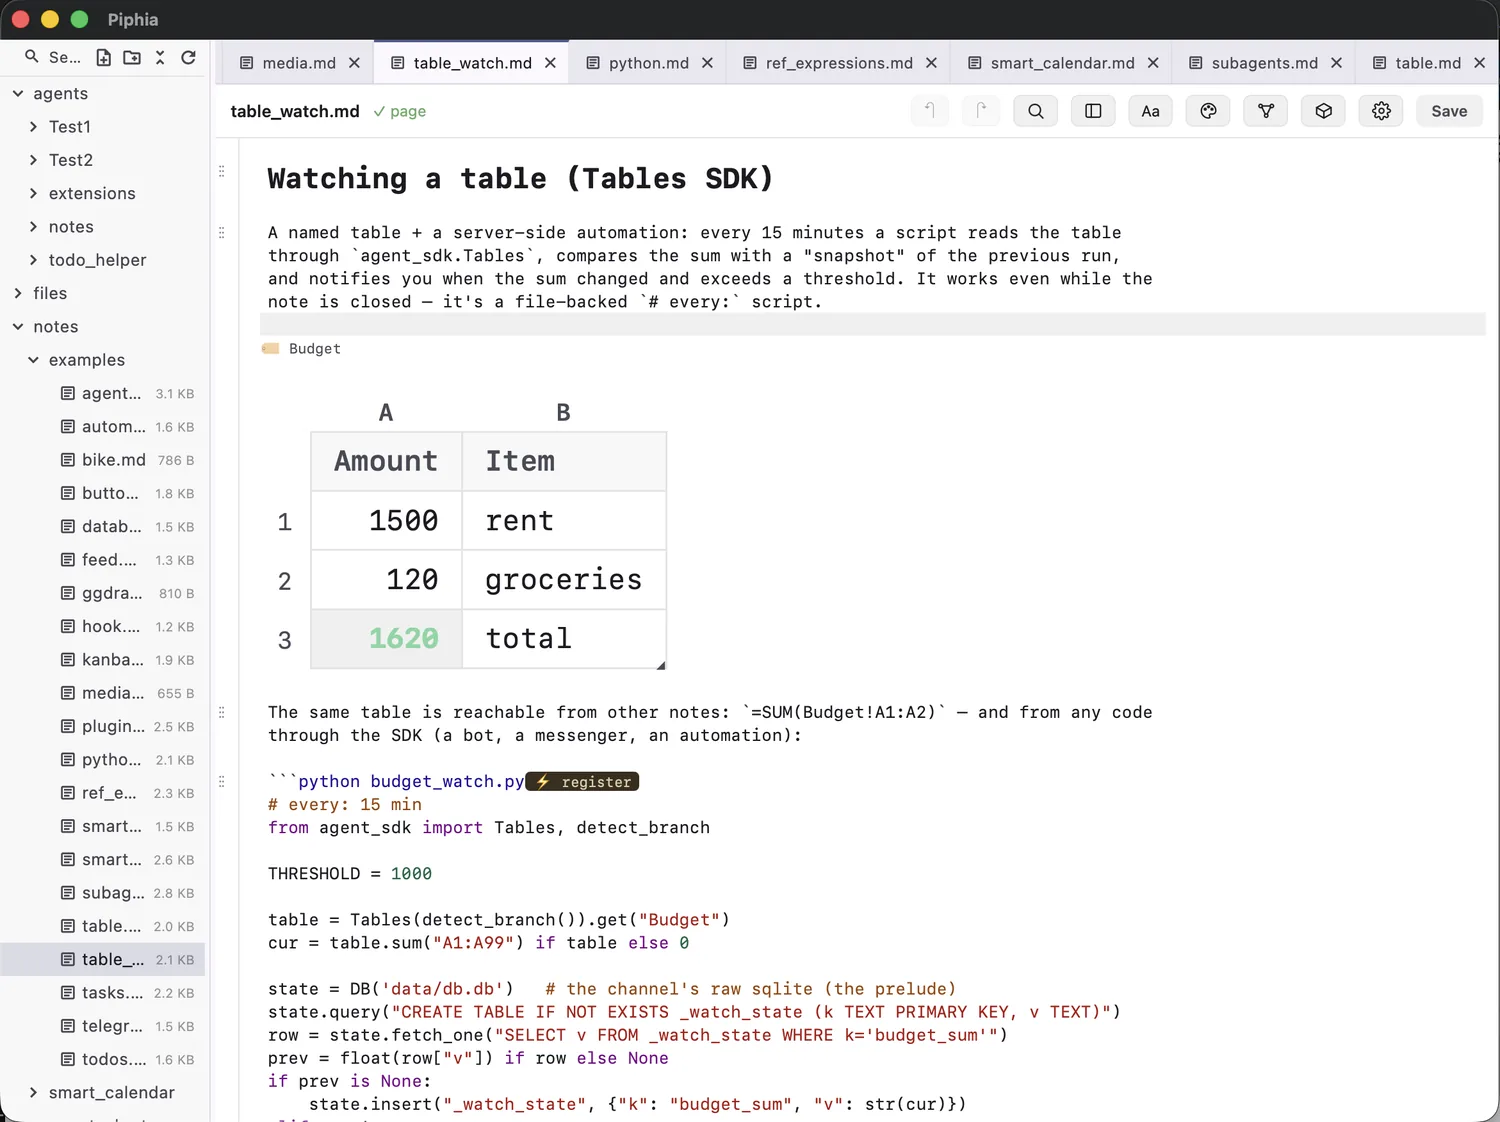This screenshot has height=1122, width=1500.
Task: Click the table resize handle corner
Action: (x=661, y=665)
